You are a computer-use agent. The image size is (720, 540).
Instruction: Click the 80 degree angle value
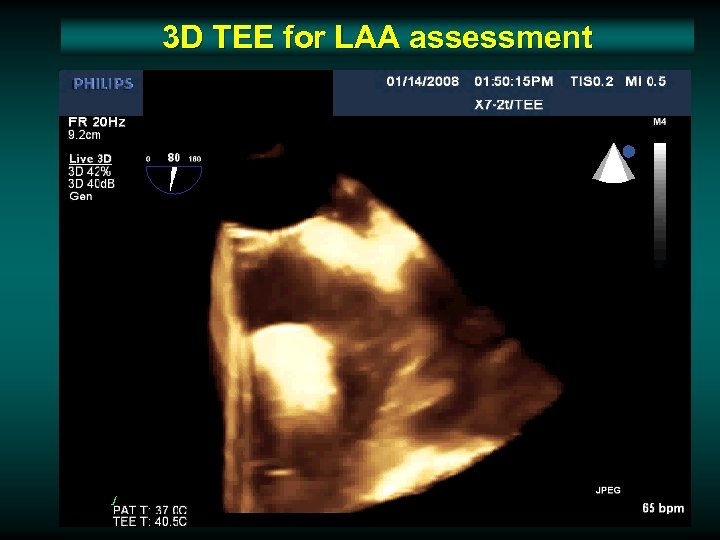tap(174, 158)
